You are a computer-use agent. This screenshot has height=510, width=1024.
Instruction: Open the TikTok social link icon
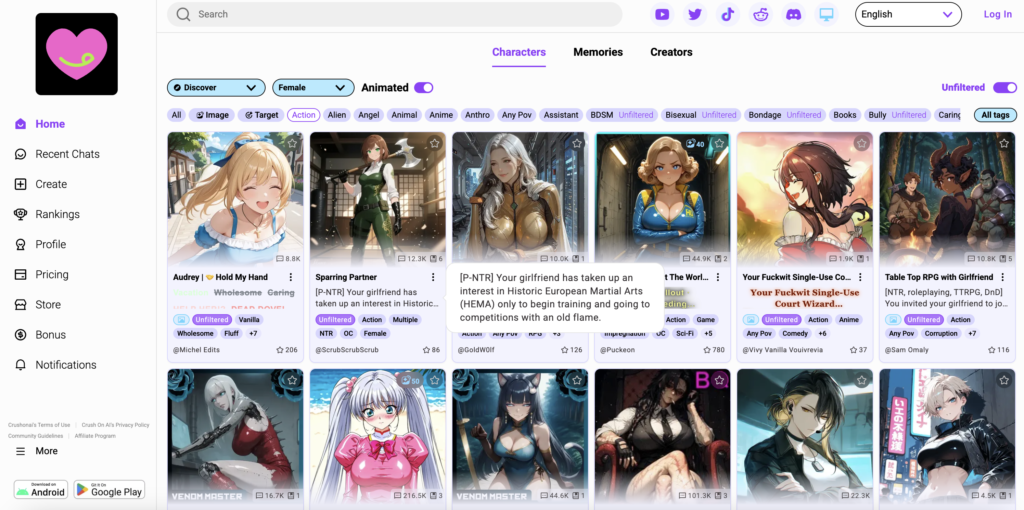[728, 14]
